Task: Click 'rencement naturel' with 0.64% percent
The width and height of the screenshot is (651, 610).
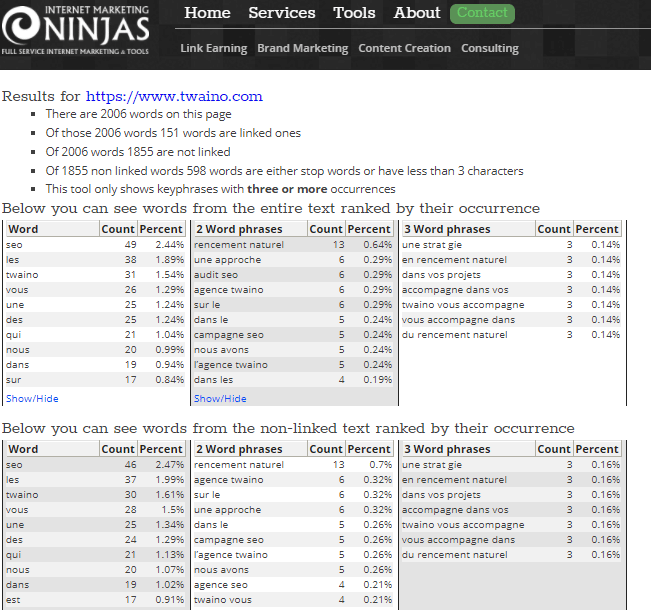Action: pyautogui.click(x=239, y=245)
